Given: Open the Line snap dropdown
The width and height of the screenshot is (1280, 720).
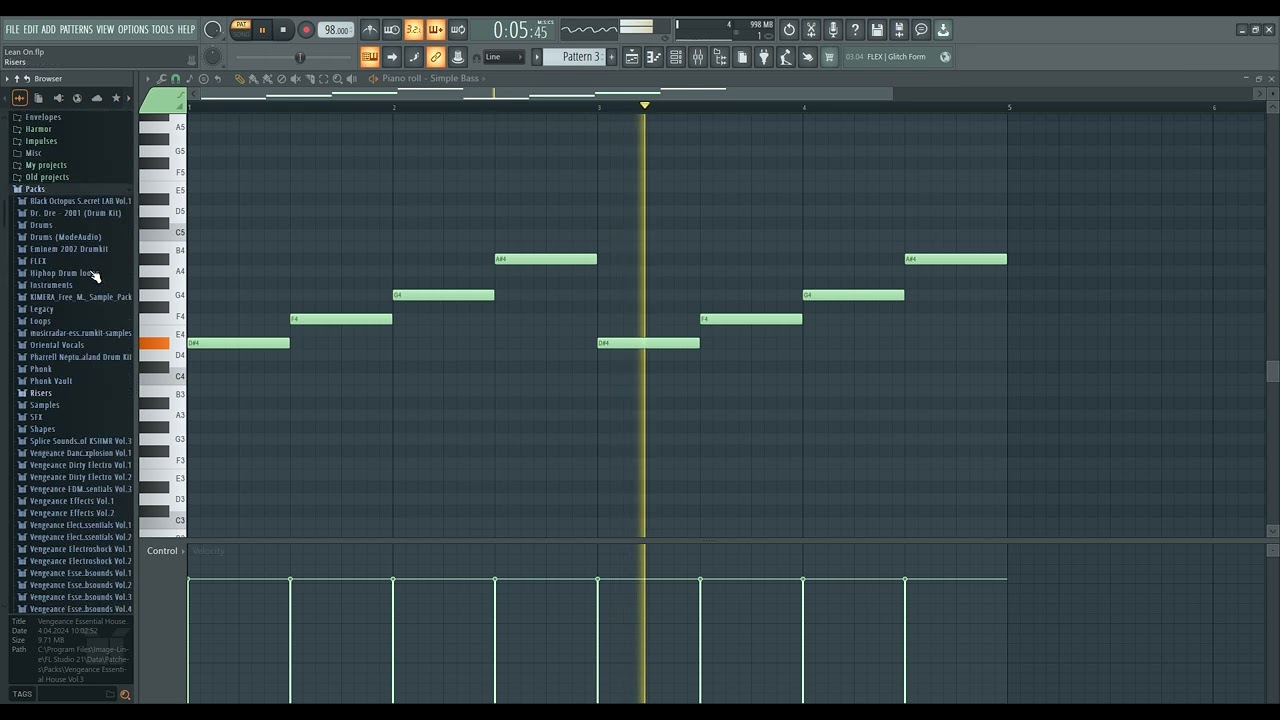Looking at the screenshot, I should 504,57.
